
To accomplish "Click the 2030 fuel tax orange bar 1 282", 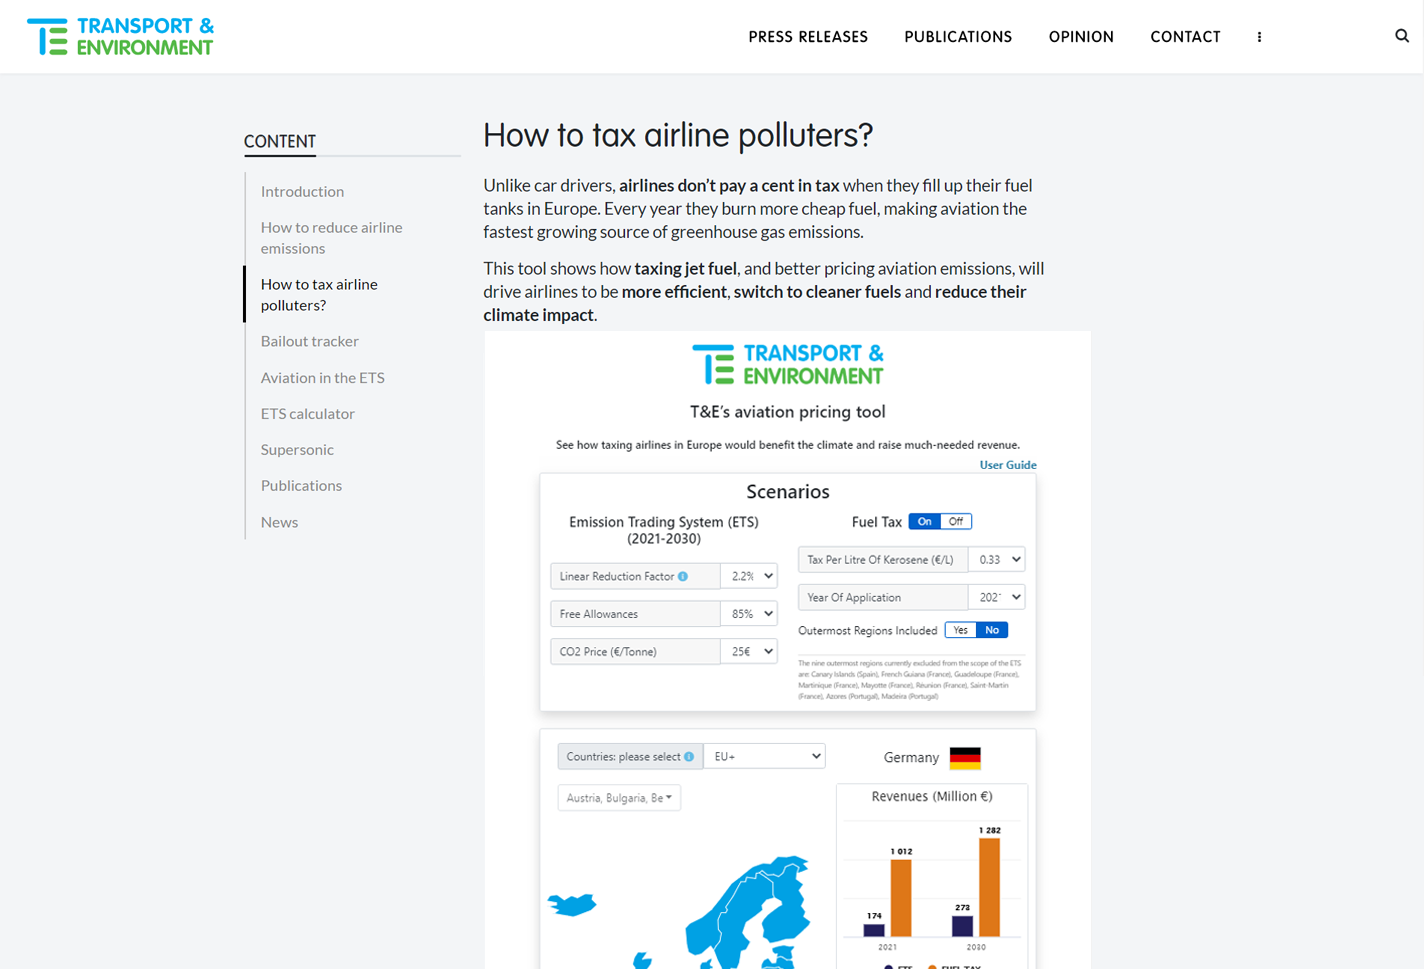I will (x=989, y=888).
